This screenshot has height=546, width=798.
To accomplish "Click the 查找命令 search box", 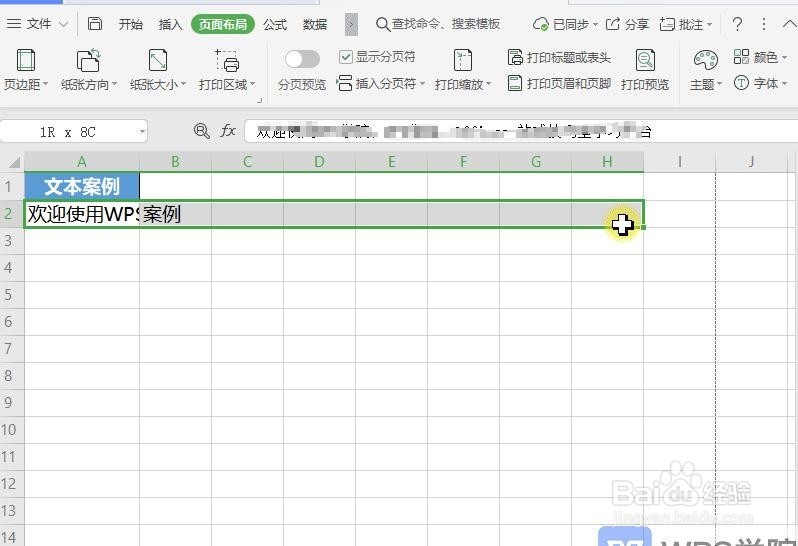I will click(438, 24).
